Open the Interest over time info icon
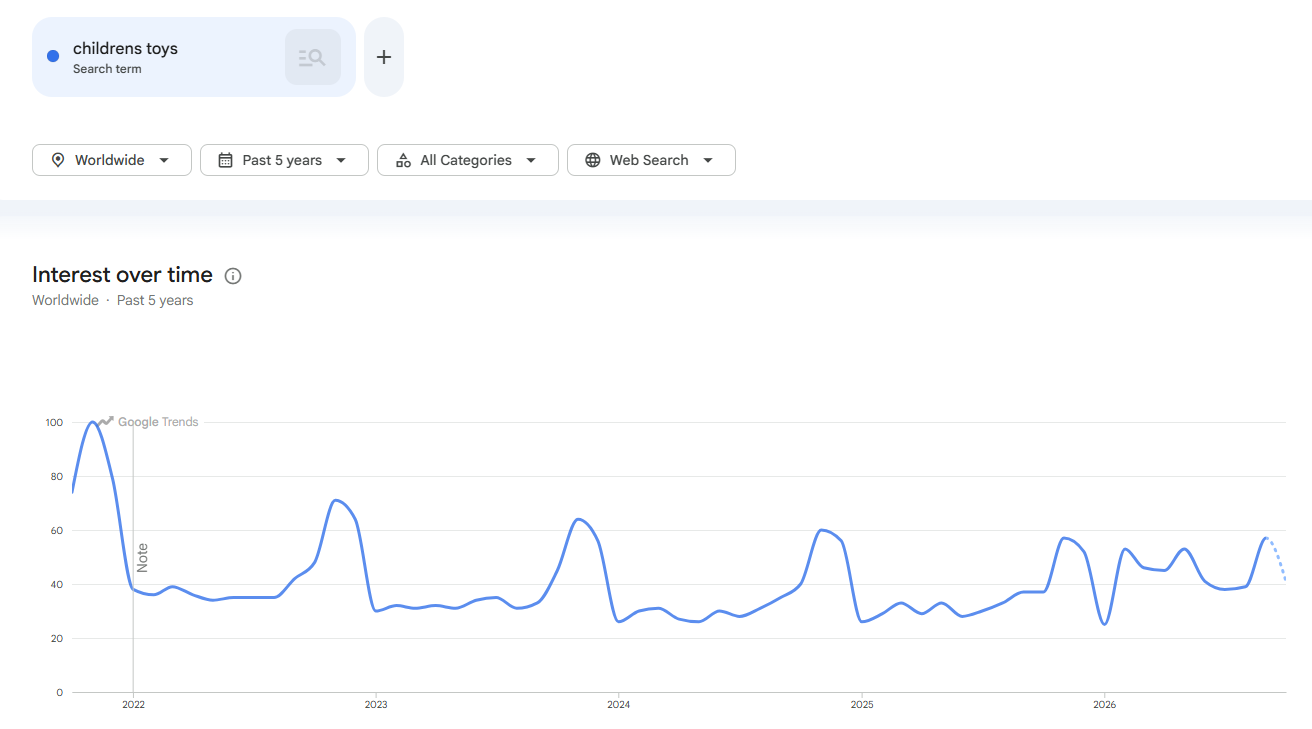The image size is (1312, 729). (233, 276)
